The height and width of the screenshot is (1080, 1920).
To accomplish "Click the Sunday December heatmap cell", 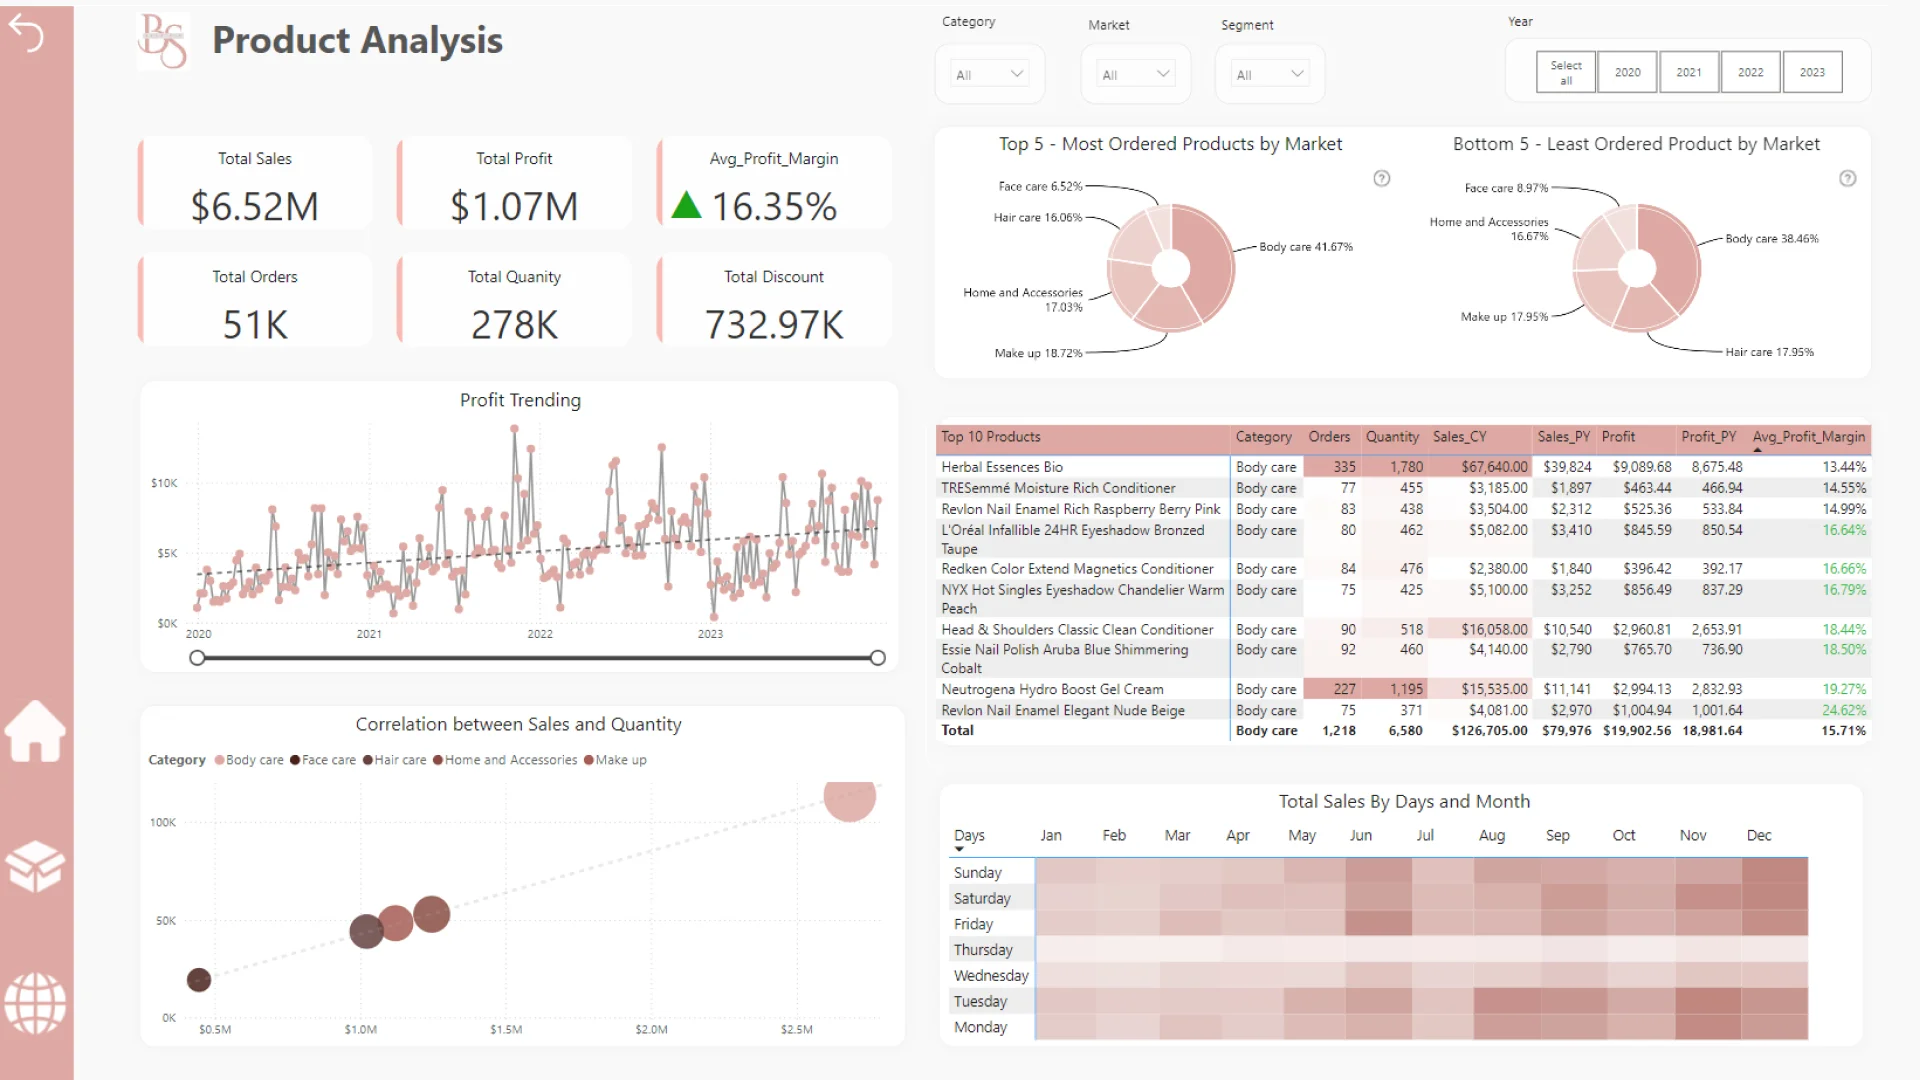I will 1775,872.
